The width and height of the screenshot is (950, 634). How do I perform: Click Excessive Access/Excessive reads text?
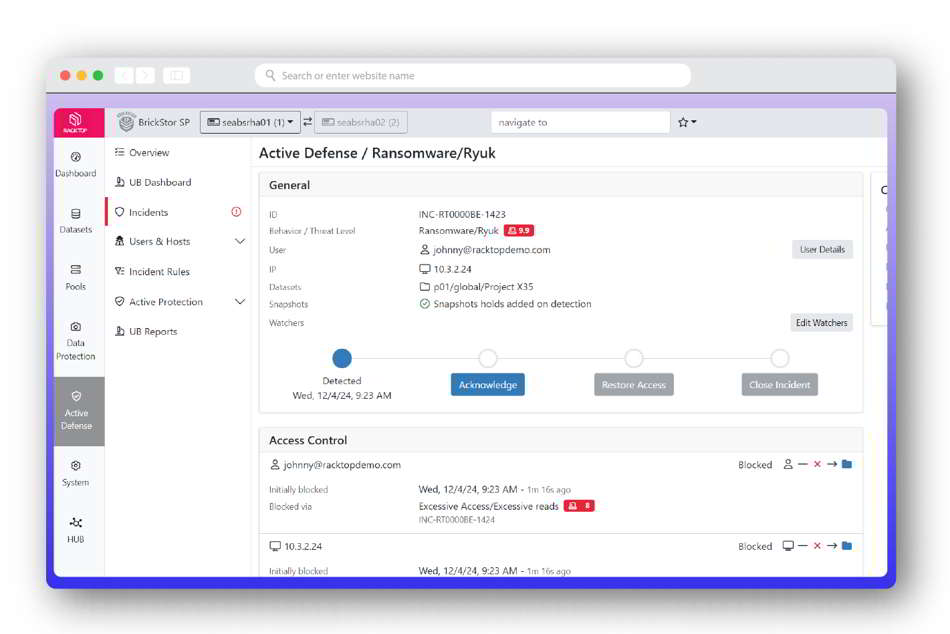(x=488, y=507)
